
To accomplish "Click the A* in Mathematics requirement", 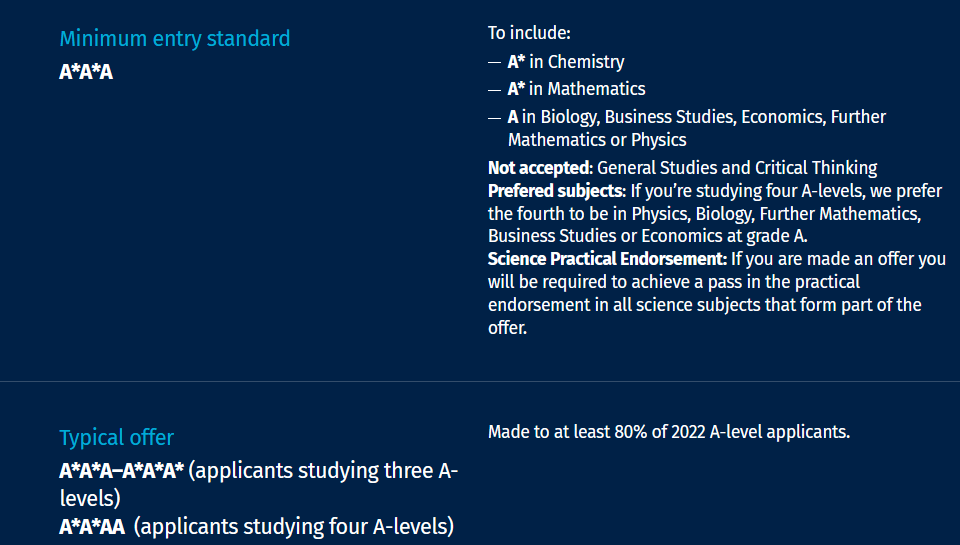I will (x=576, y=89).
